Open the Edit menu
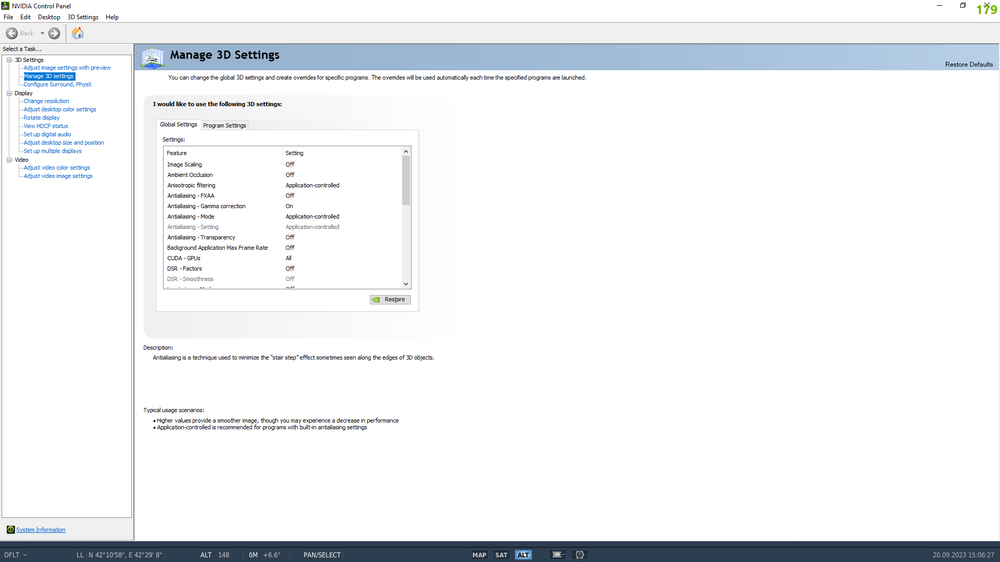 (x=26, y=17)
